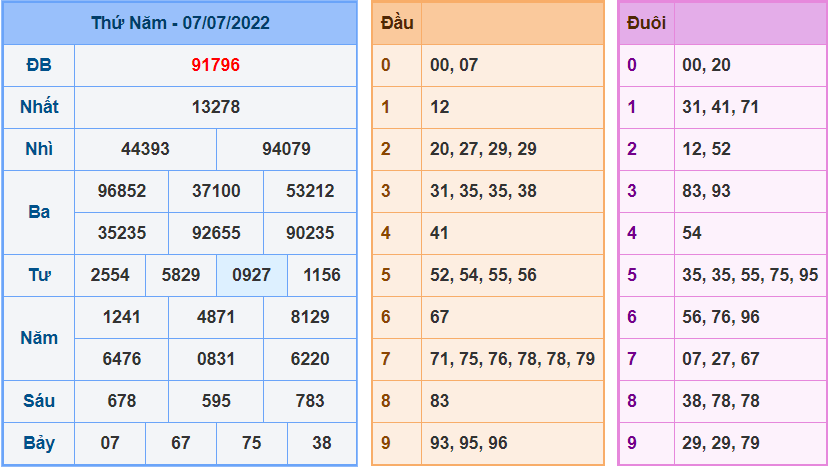Image resolution: width=829 pixels, height=467 pixels.
Task: Select seventh prize number 38
Action: (322, 443)
